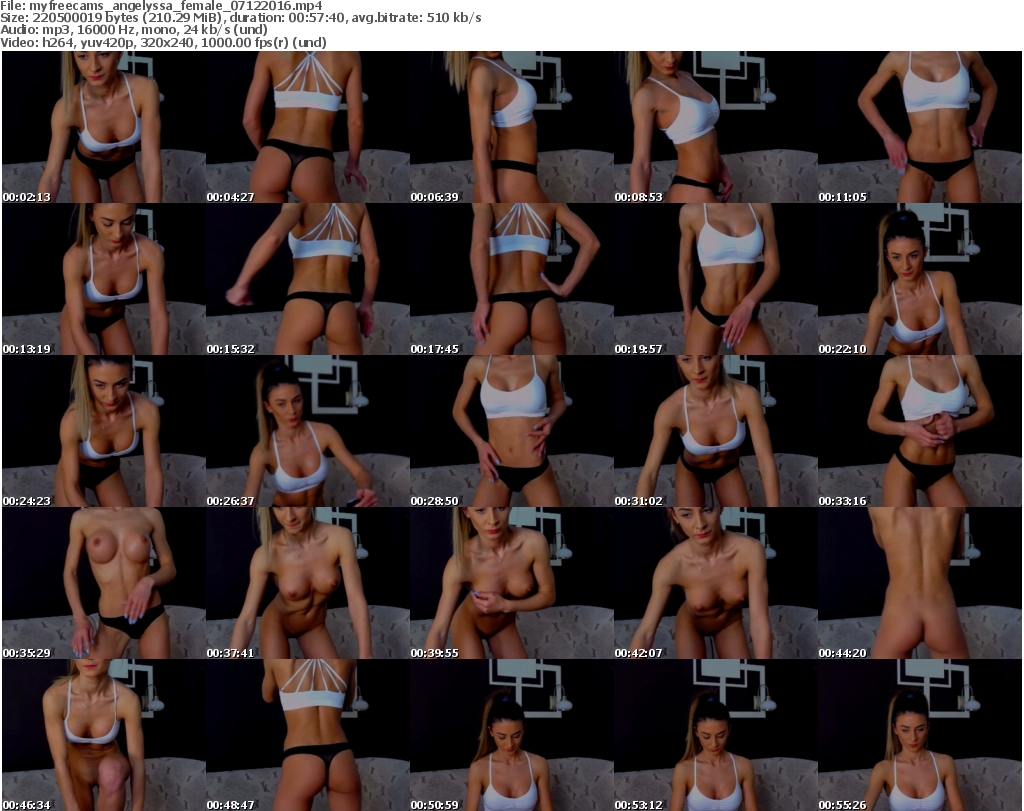Select the 'Size: 220500019 bytes' info line
The image size is (1024, 811).
pyautogui.click(x=241, y=18)
